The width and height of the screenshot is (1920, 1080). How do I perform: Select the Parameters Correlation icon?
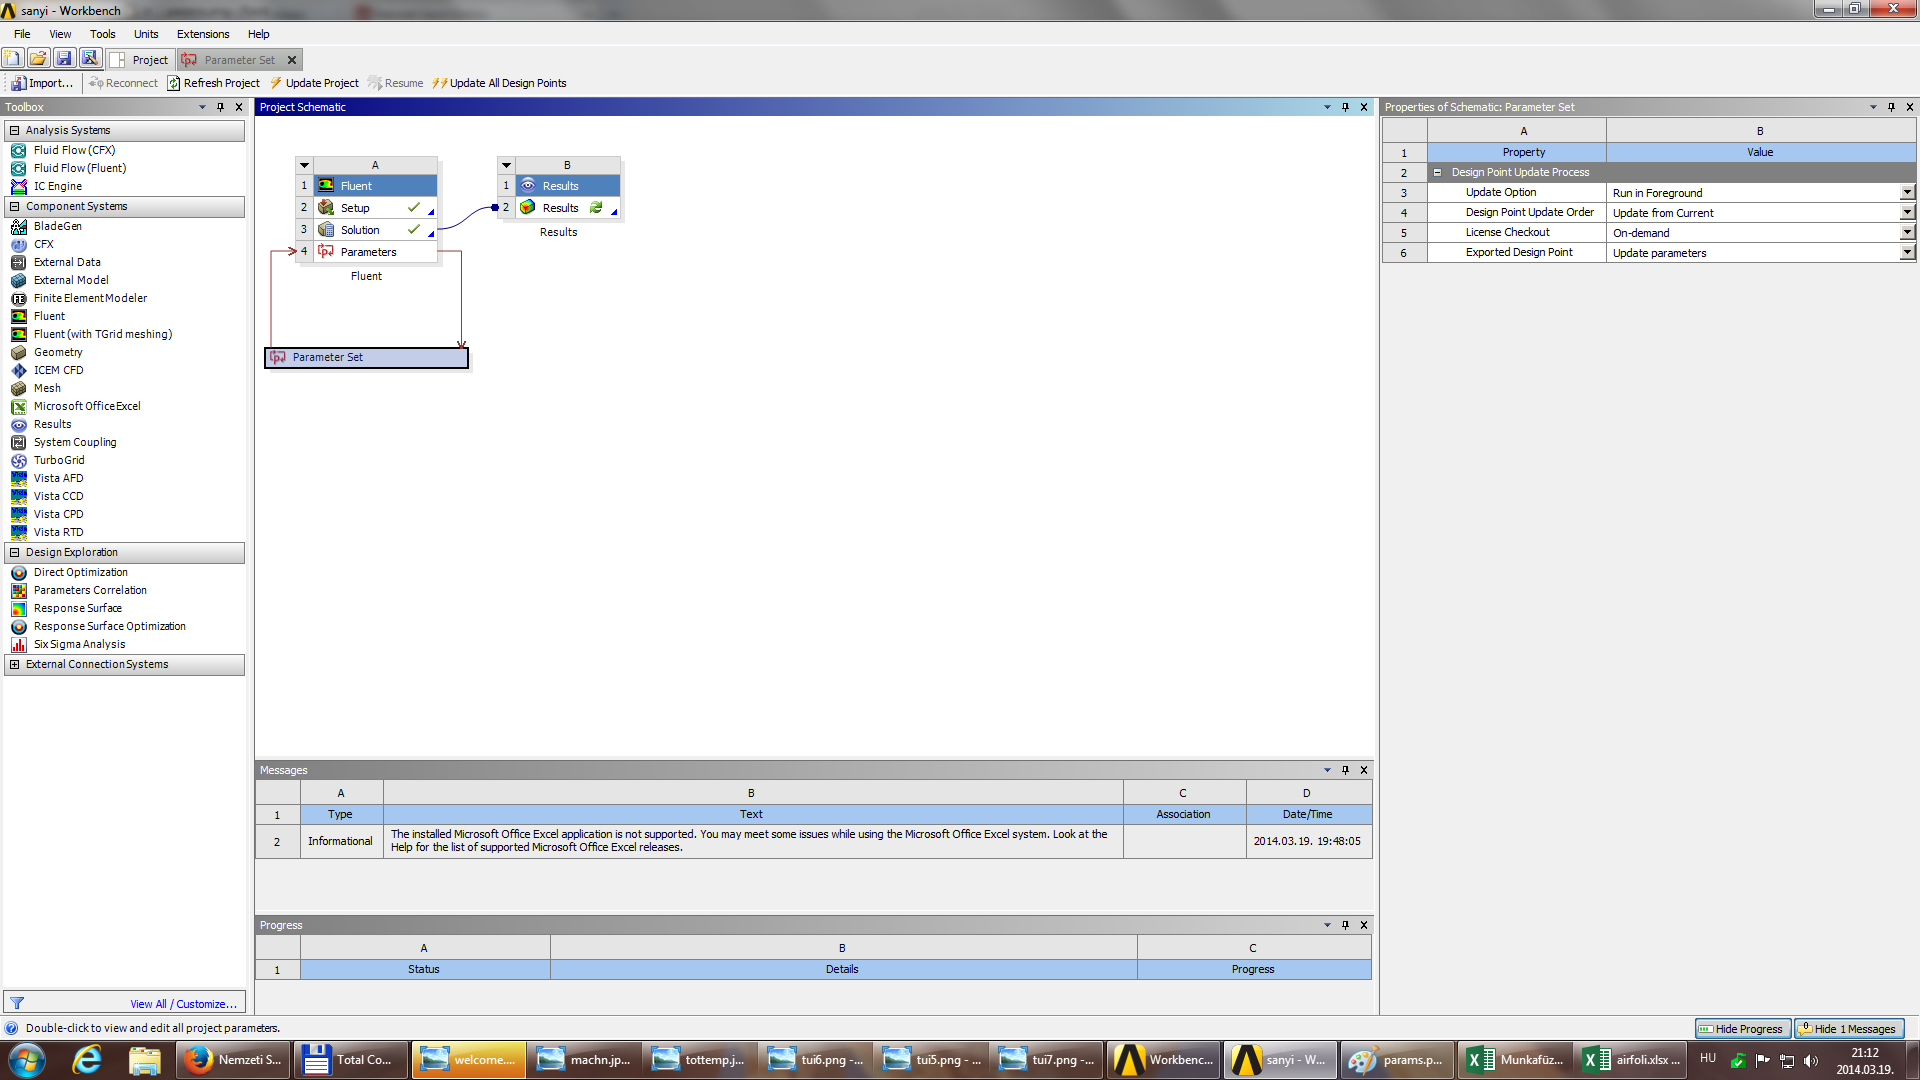coord(18,590)
